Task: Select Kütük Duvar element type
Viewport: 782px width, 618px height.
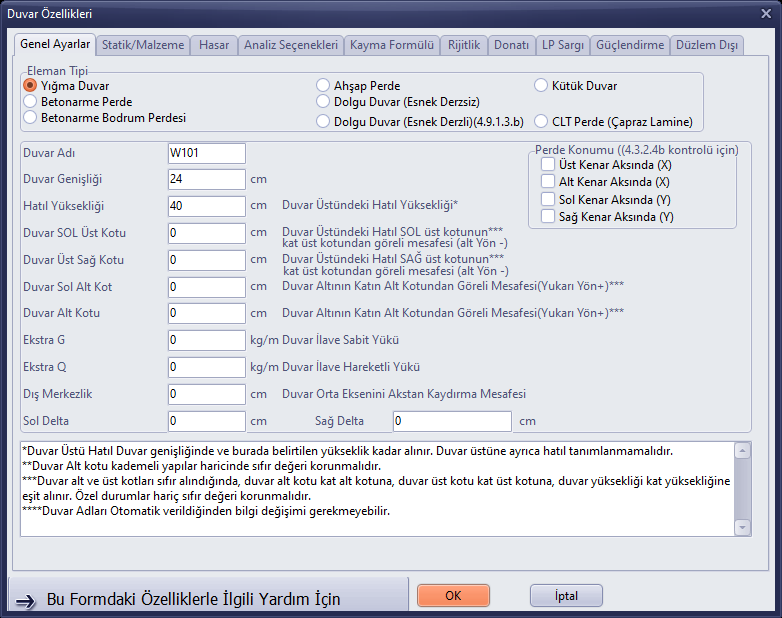Action: [x=541, y=85]
